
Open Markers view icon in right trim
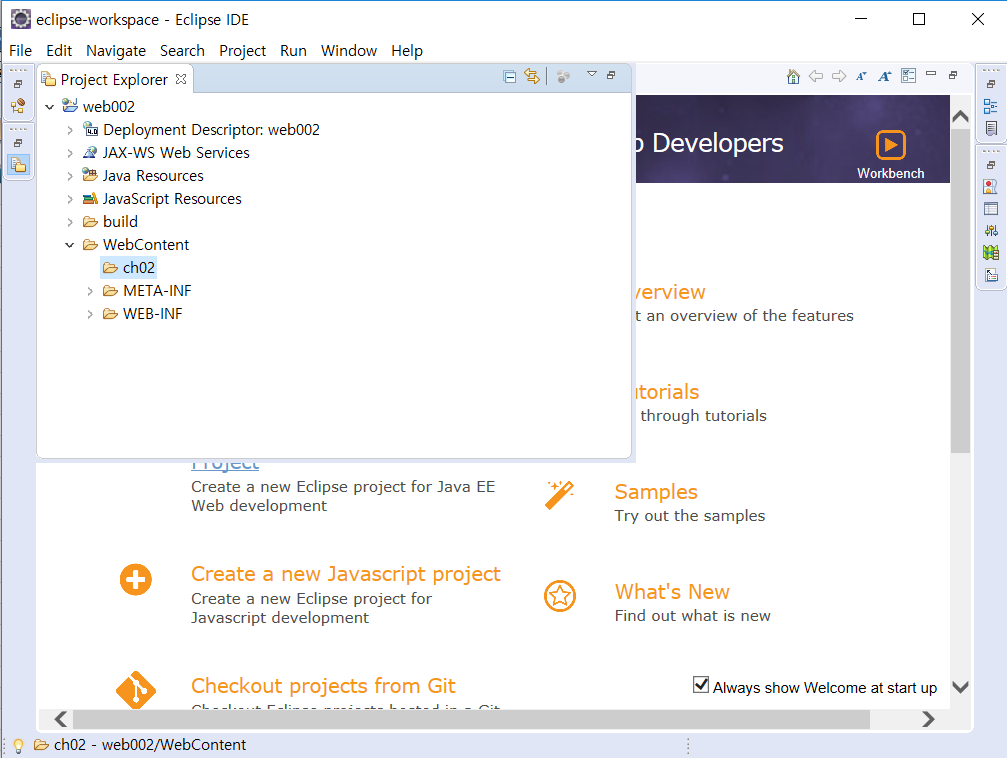[x=991, y=187]
